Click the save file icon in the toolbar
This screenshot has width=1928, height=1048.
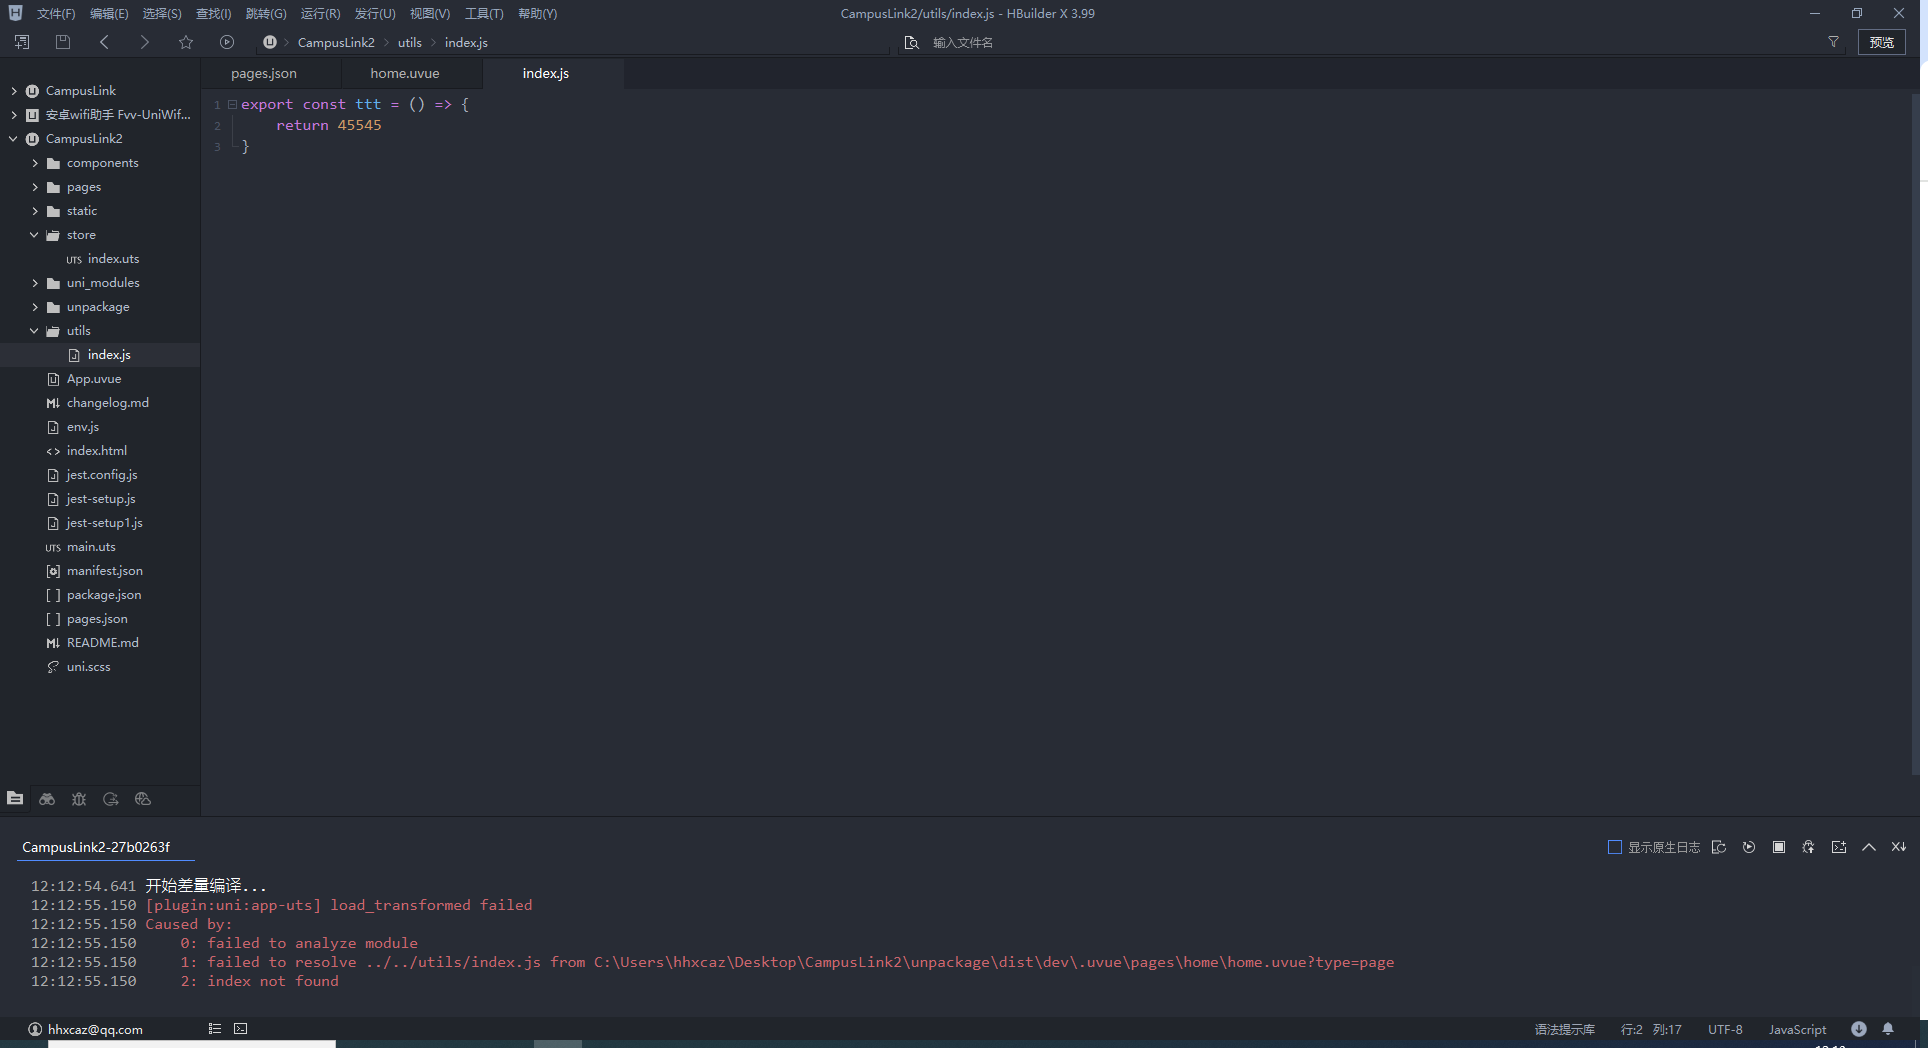pos(63,42)
